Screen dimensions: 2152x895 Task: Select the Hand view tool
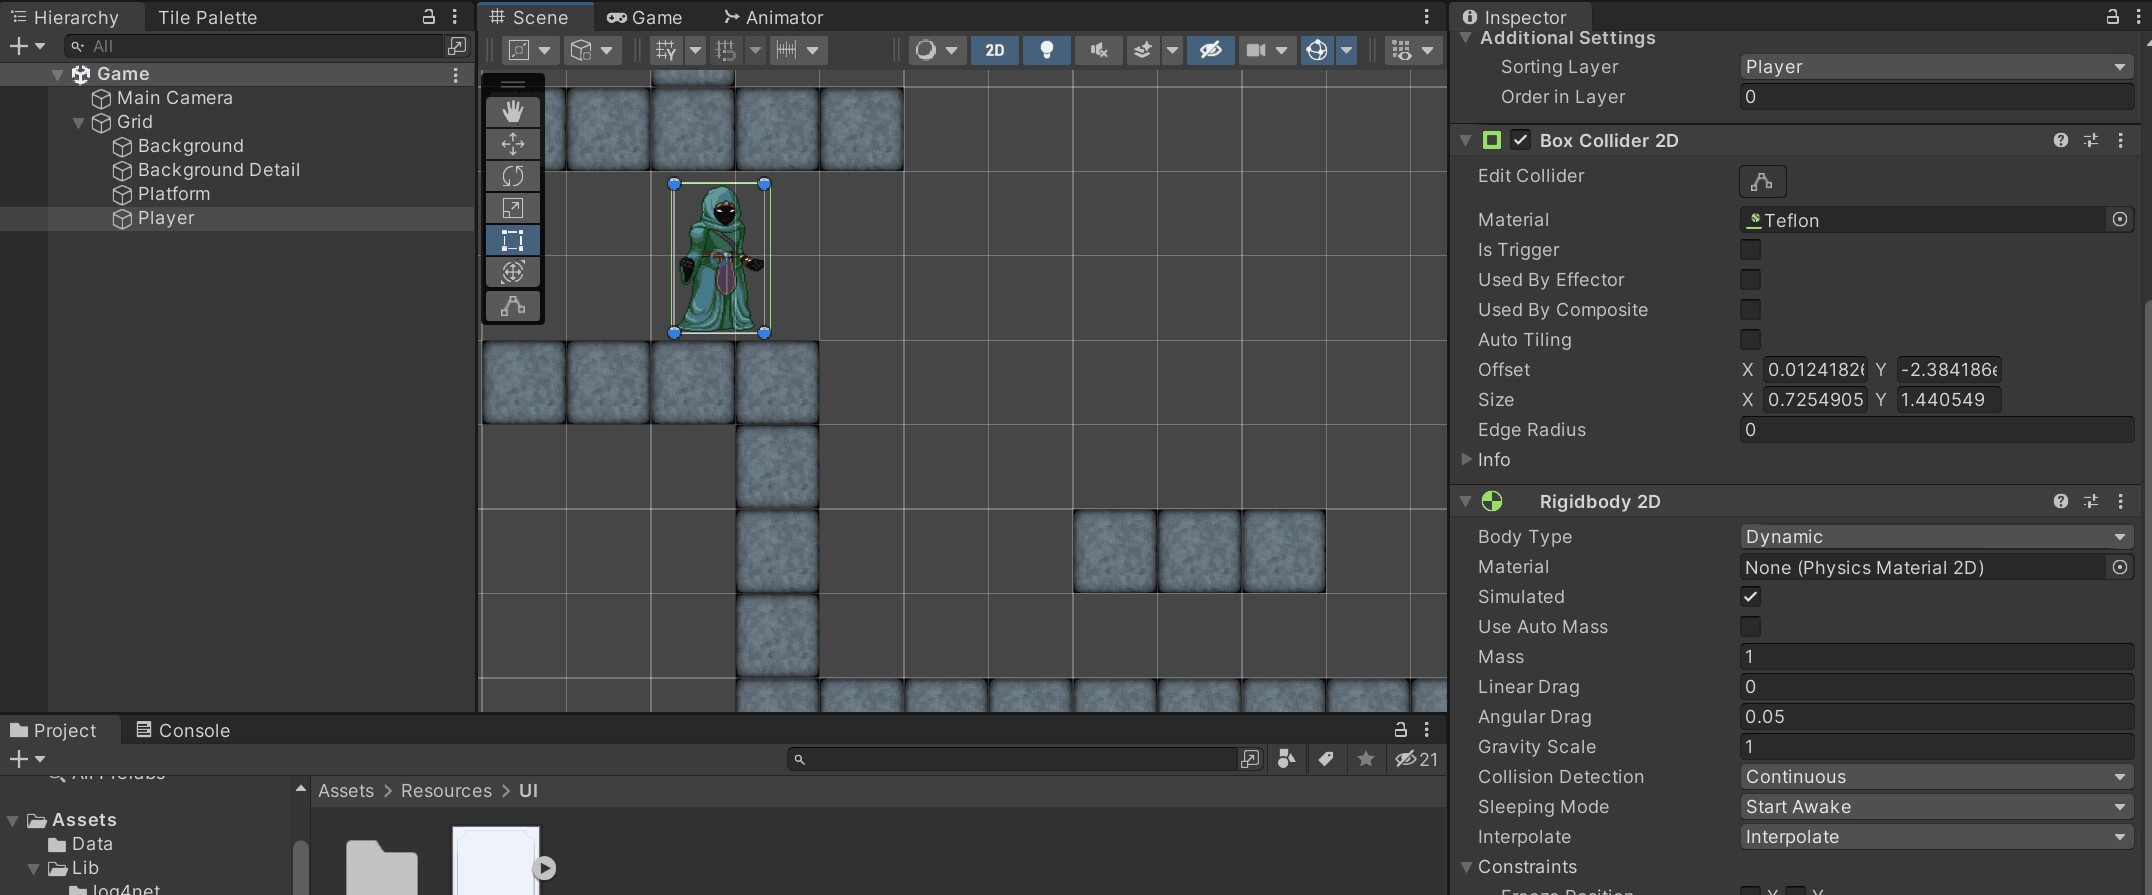[x=513, y=111]
